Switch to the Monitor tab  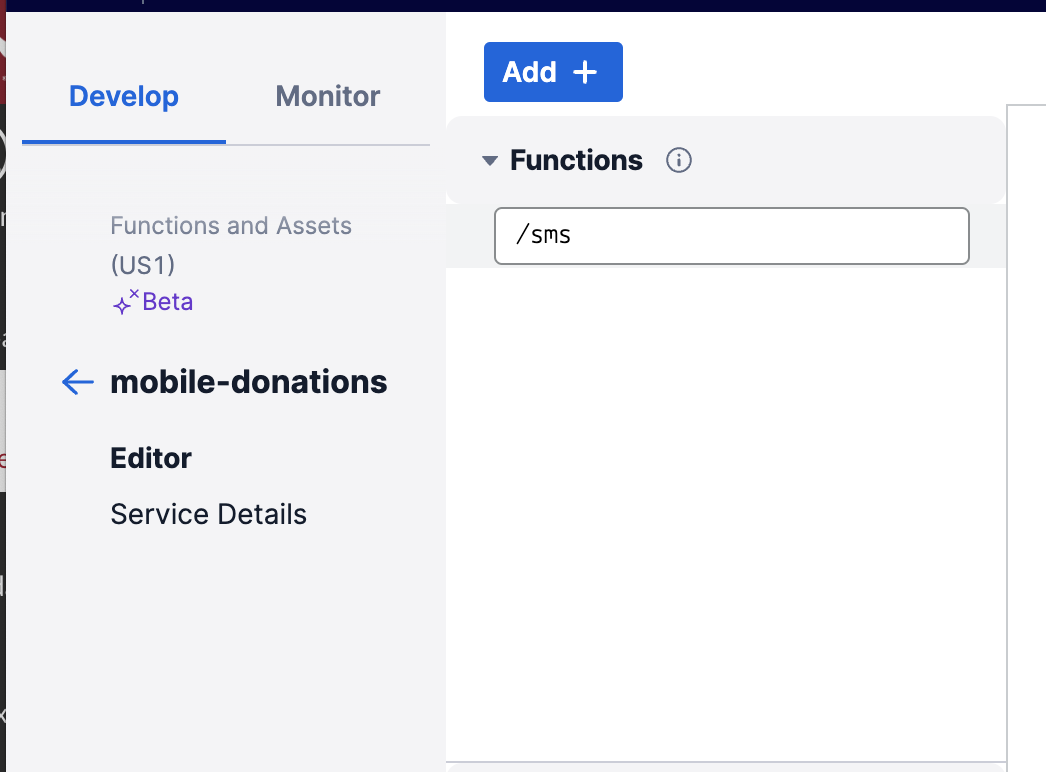(x=328, y=97)
